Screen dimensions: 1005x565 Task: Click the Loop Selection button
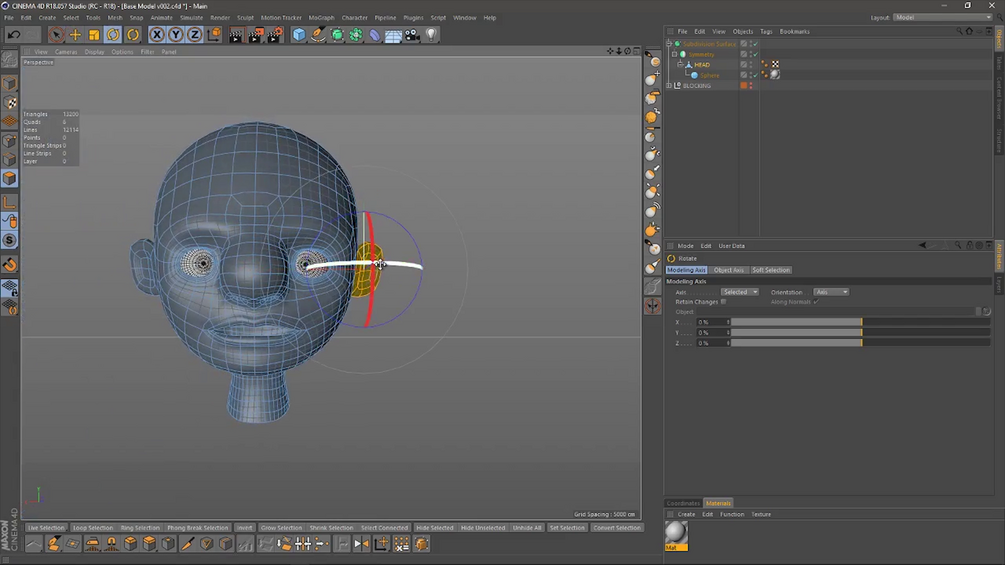[93, 528]
